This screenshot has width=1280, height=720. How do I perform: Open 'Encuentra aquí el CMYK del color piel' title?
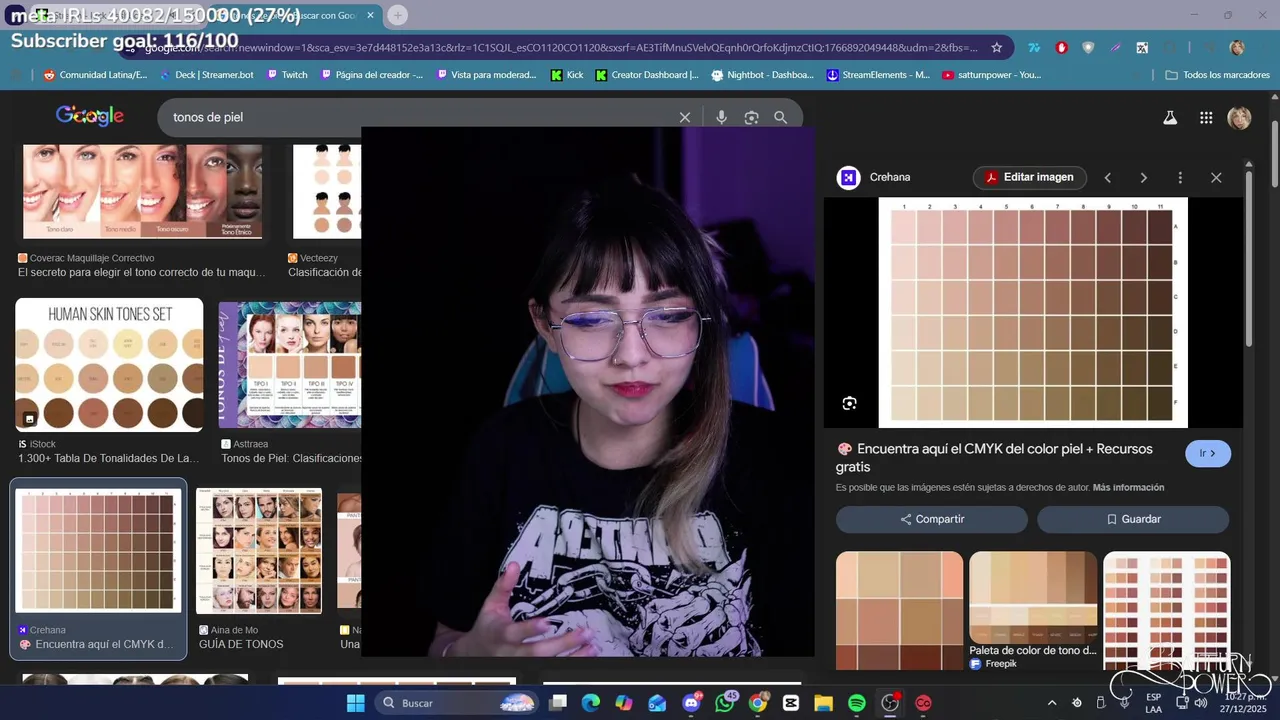(994, 458)
